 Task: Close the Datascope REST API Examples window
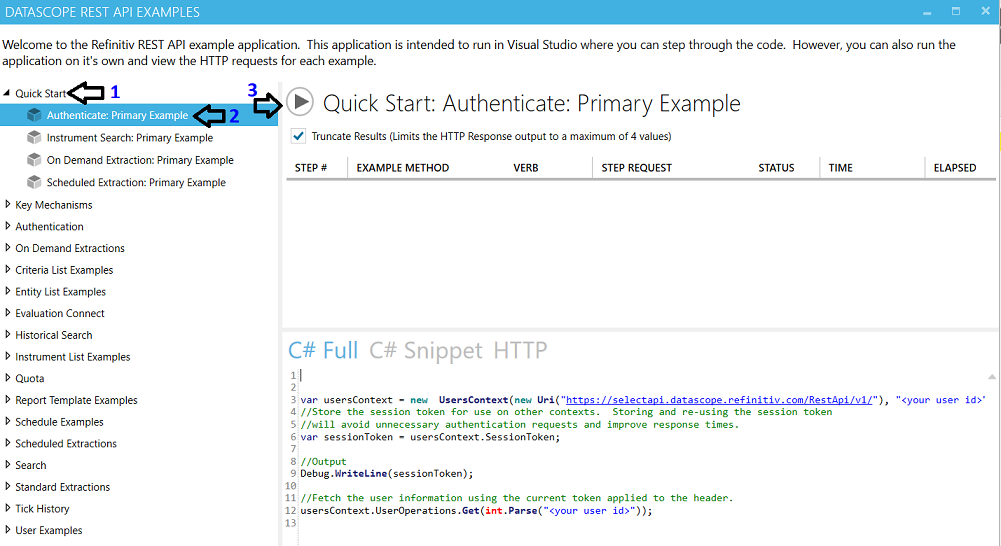pos(985,11)
